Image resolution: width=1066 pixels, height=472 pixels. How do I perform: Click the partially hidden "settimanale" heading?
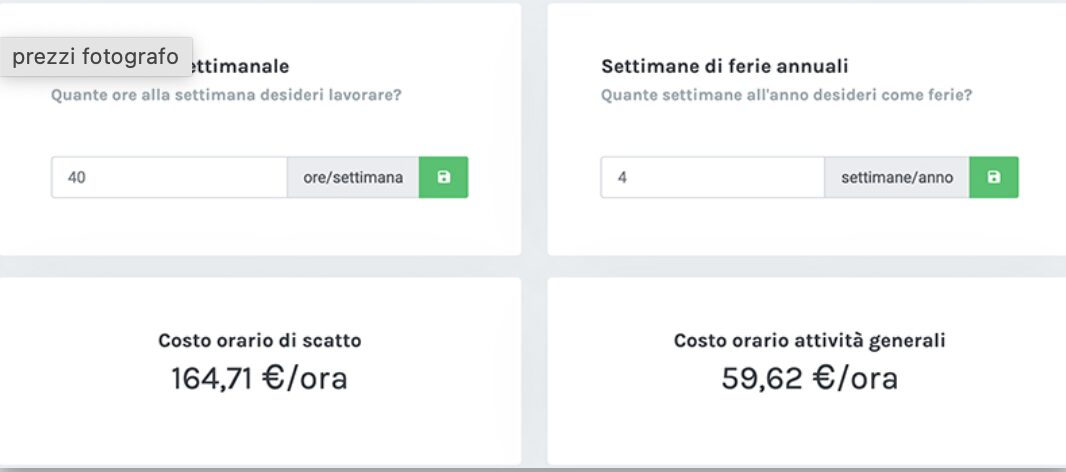(240, 67)
